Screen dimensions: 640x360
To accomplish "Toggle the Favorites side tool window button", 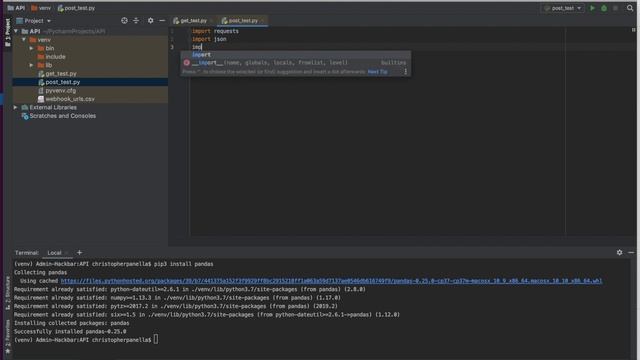I will click(7, 336).
